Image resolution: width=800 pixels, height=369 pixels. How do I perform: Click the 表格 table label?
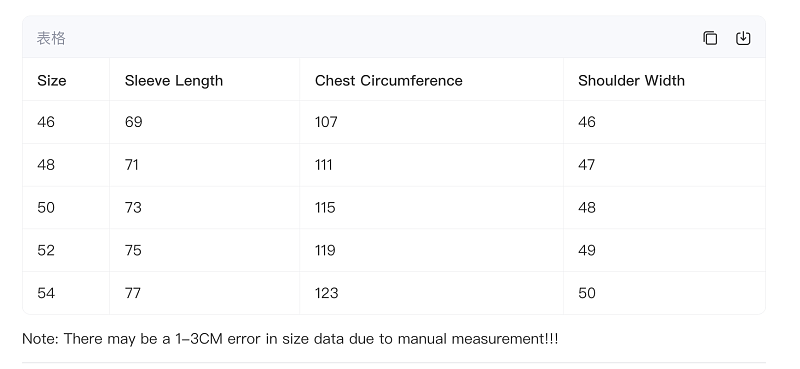[x=51, y=38]
